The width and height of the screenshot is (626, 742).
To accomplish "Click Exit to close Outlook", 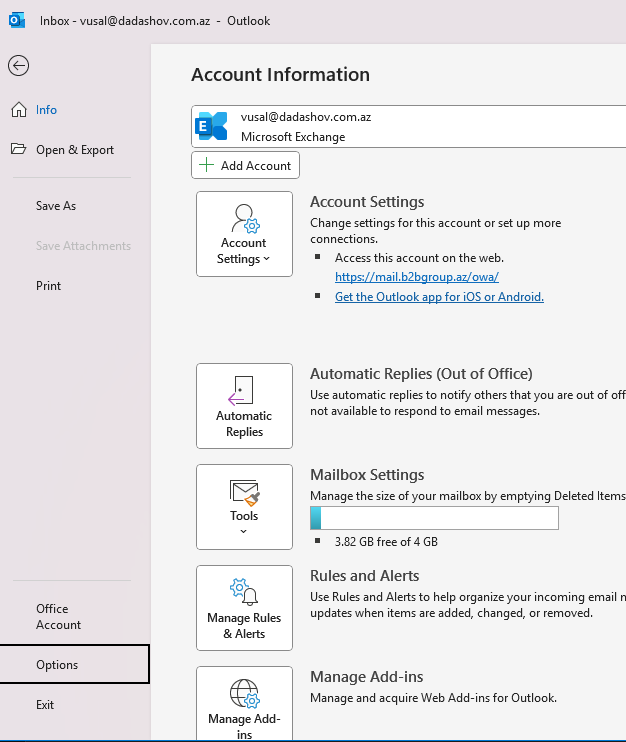I will (45, 705).
